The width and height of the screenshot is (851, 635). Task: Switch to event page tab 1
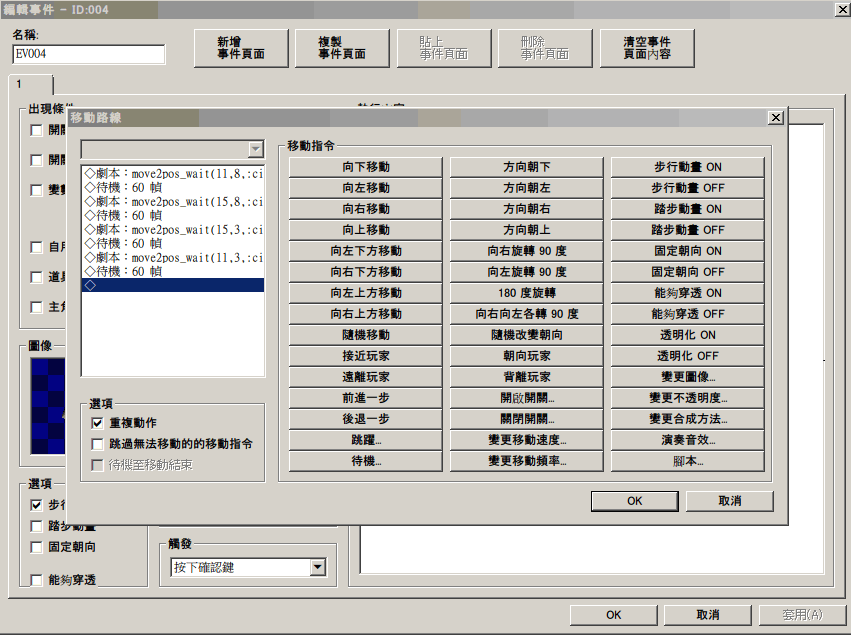[x=30, y=84]
